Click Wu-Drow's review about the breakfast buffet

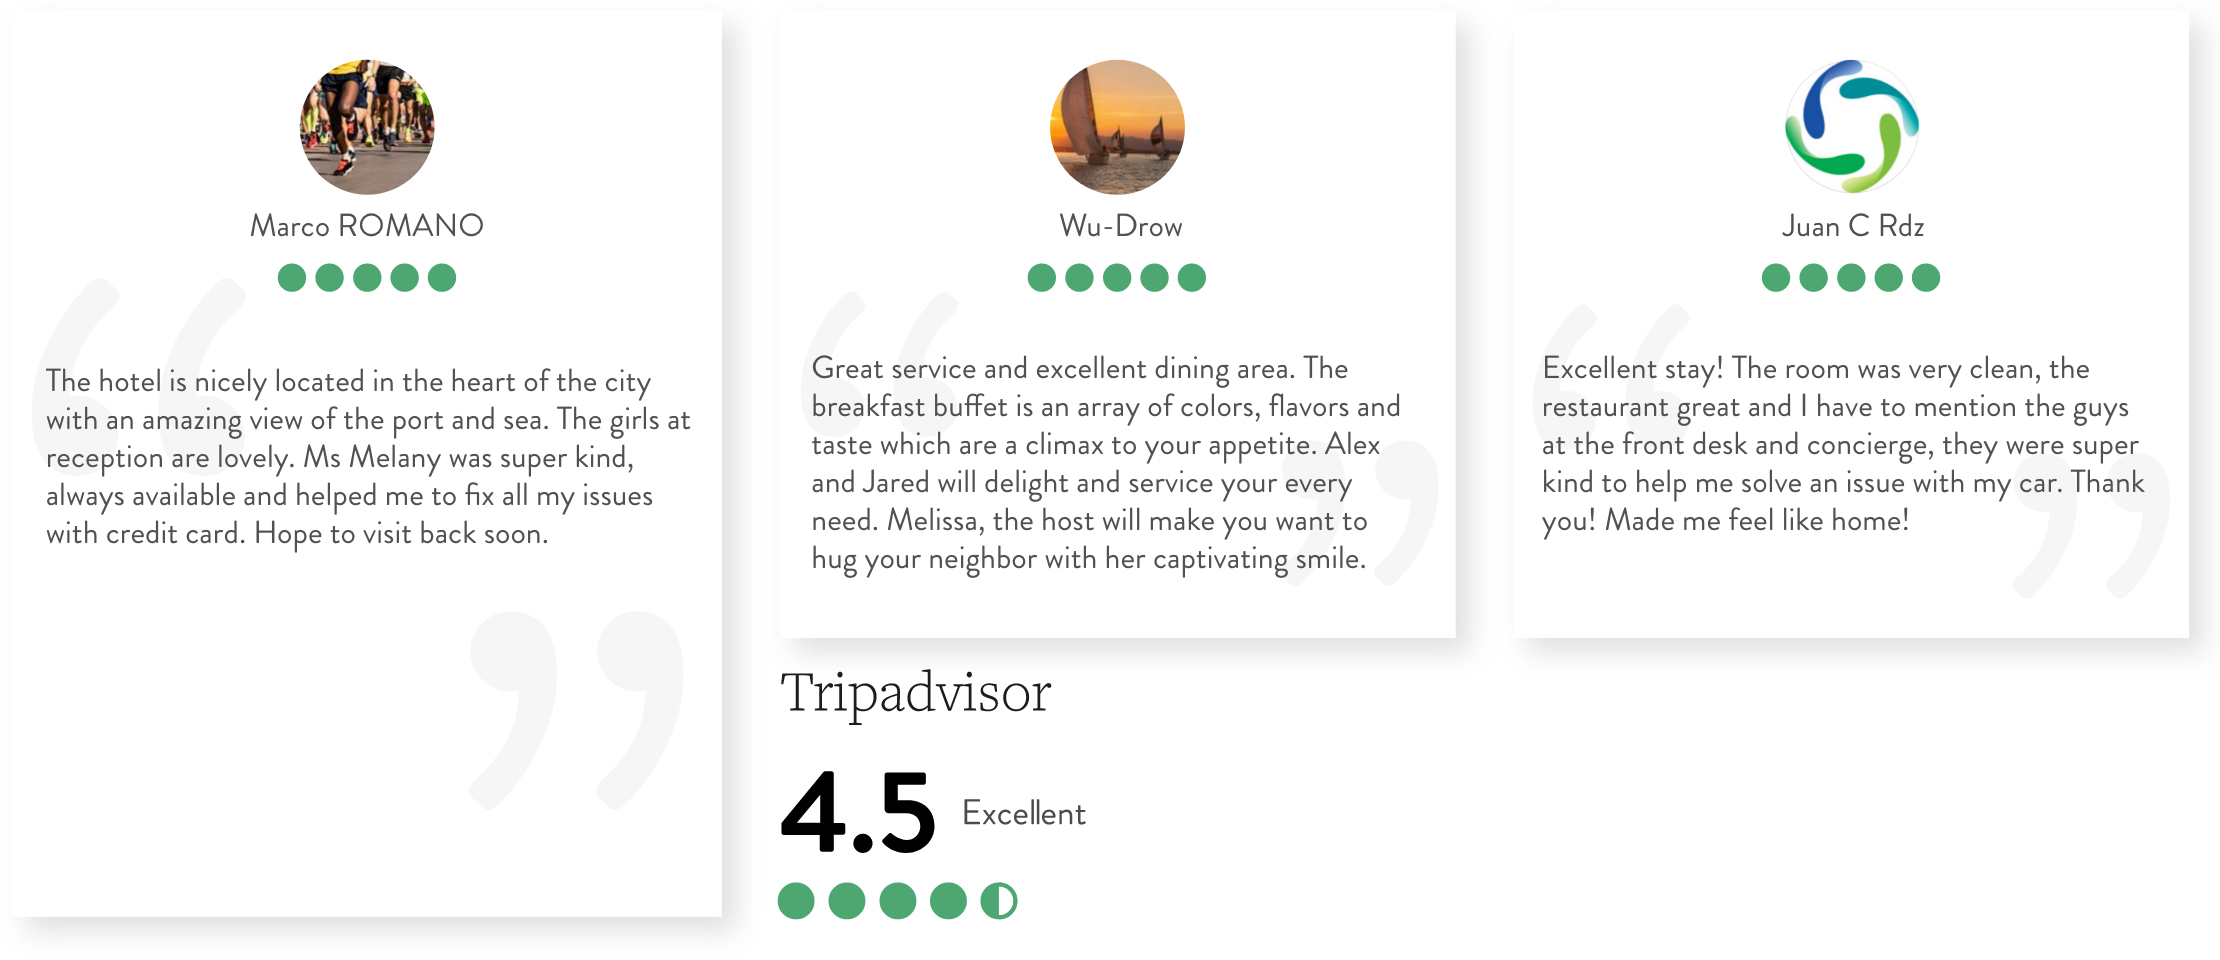click(x=1105, y=463)
